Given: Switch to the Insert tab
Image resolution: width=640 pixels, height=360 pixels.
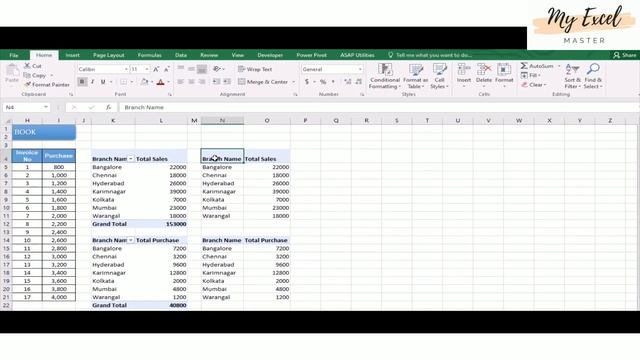Looking at the screenshot, I should click(x=72, y=55).
